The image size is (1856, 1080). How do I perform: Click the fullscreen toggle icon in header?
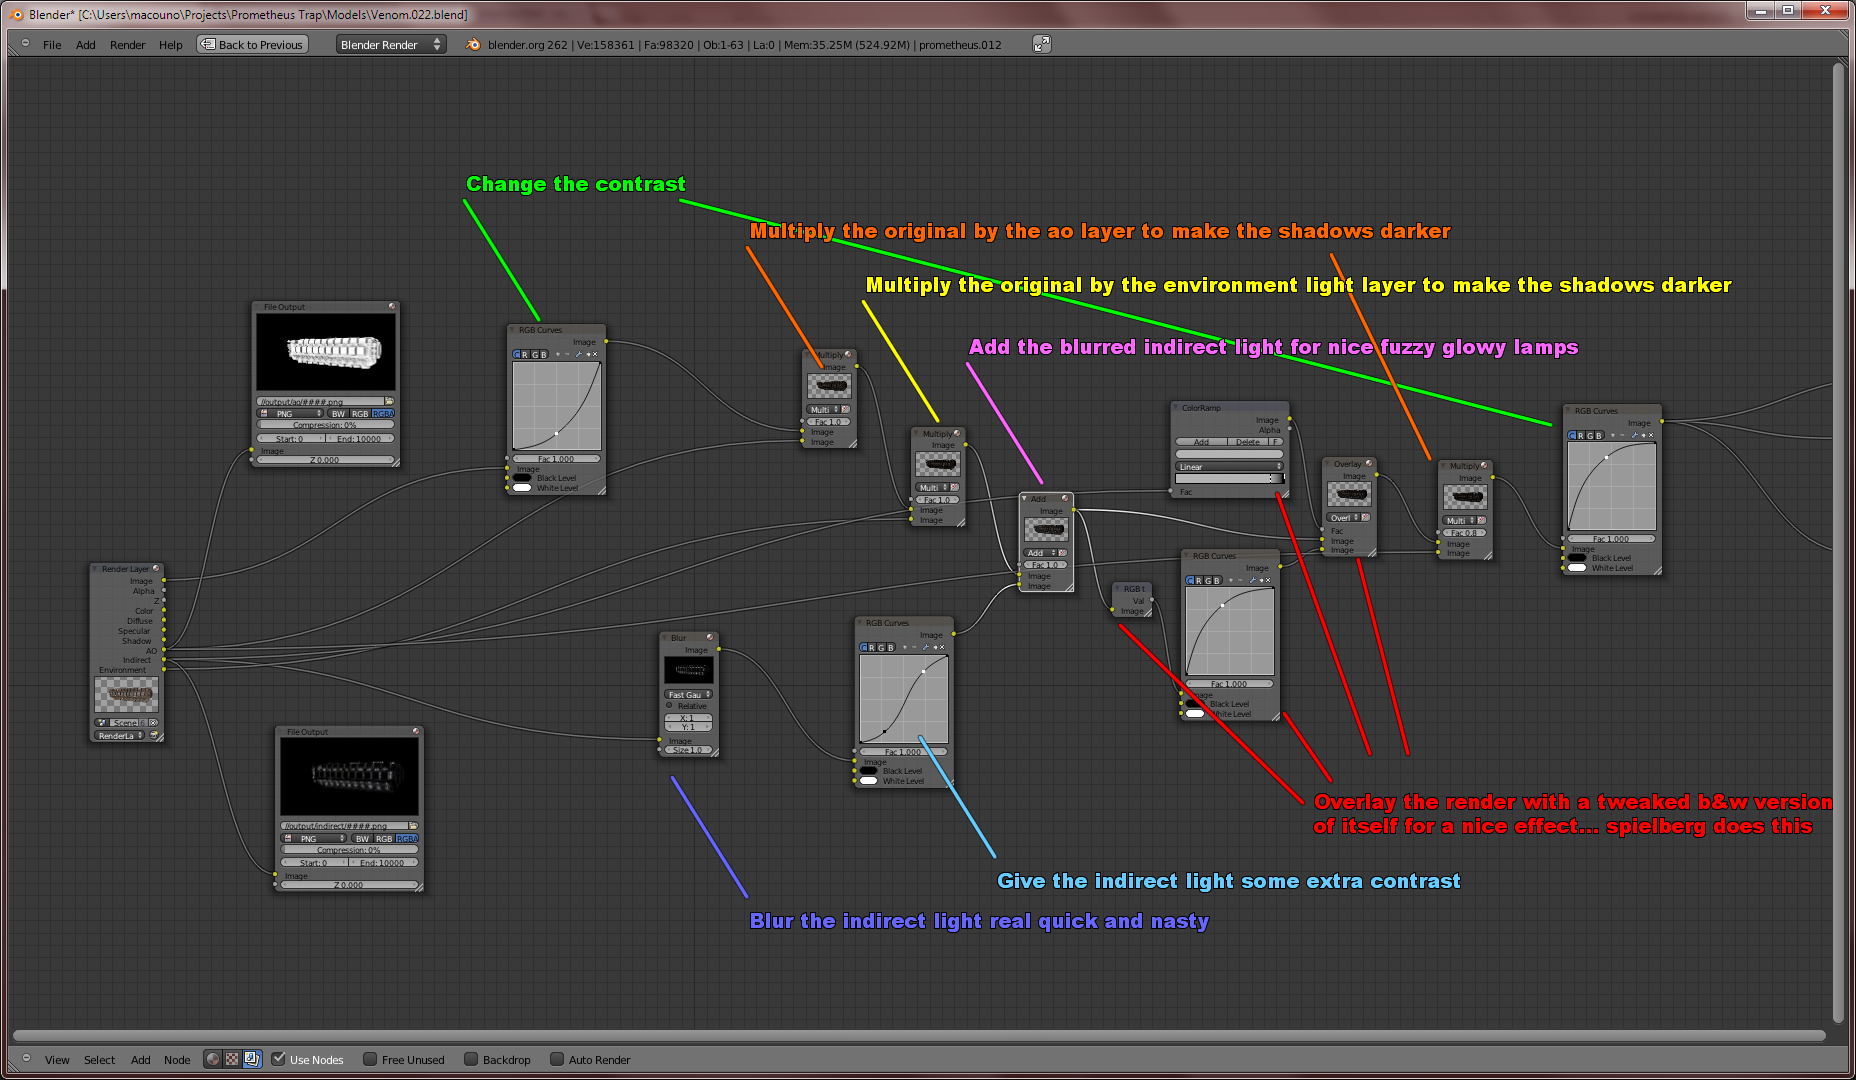pos(1041,44)
